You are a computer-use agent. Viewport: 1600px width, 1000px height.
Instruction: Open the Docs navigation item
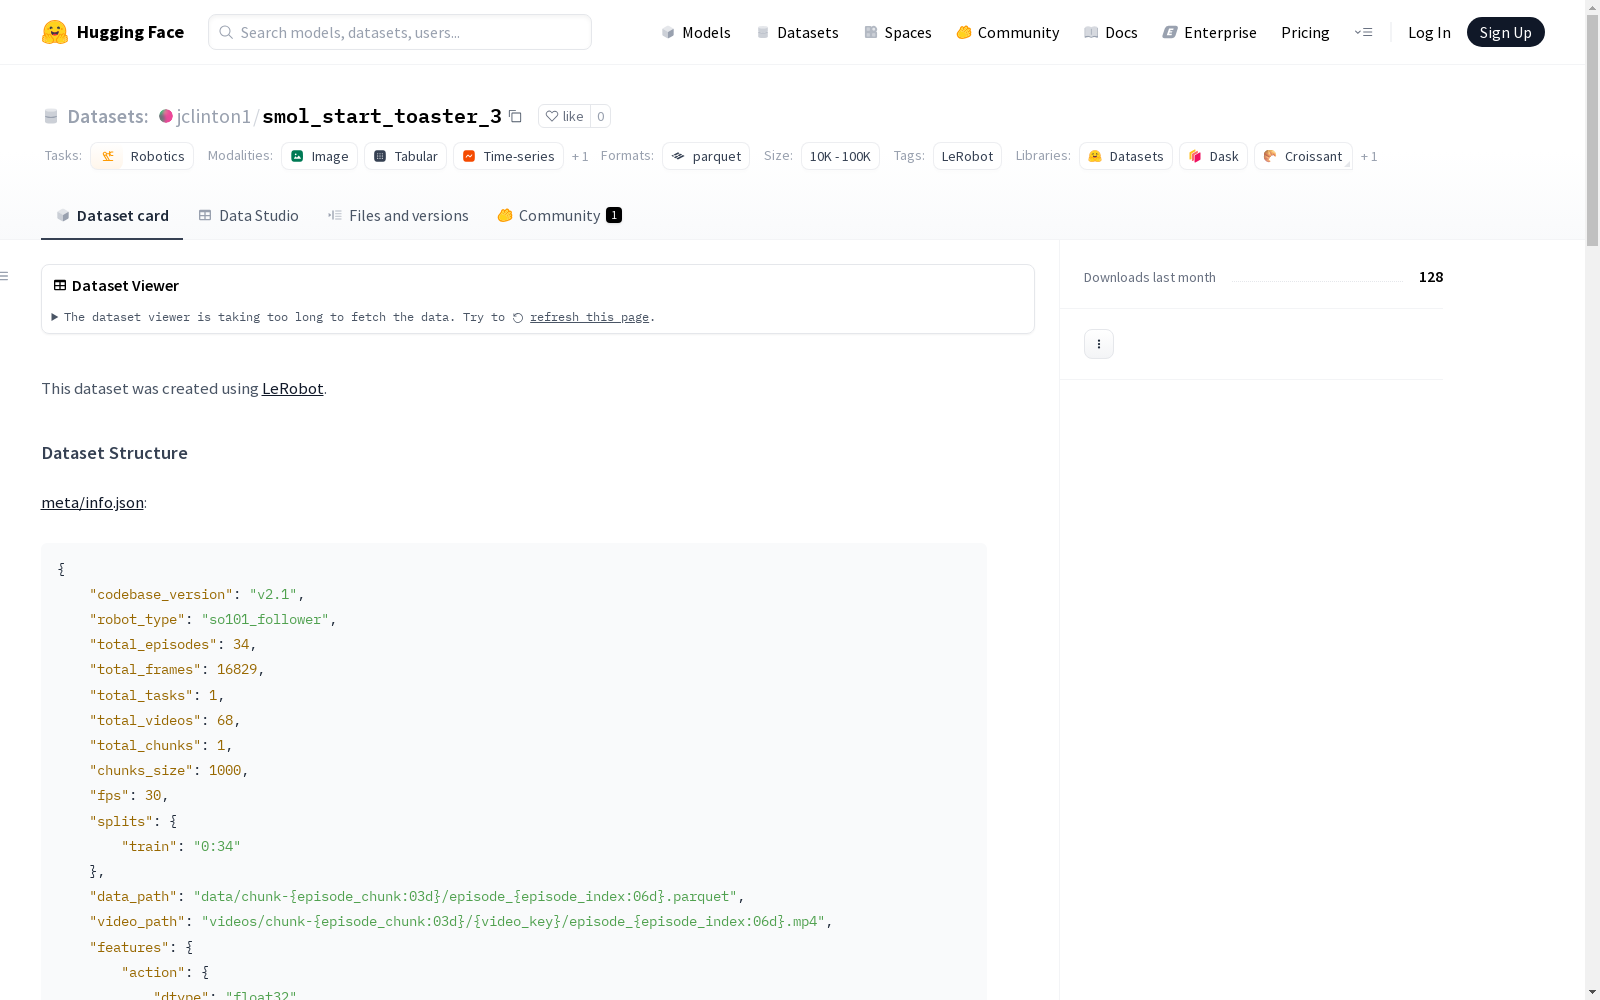click(x=1111, y=32)
